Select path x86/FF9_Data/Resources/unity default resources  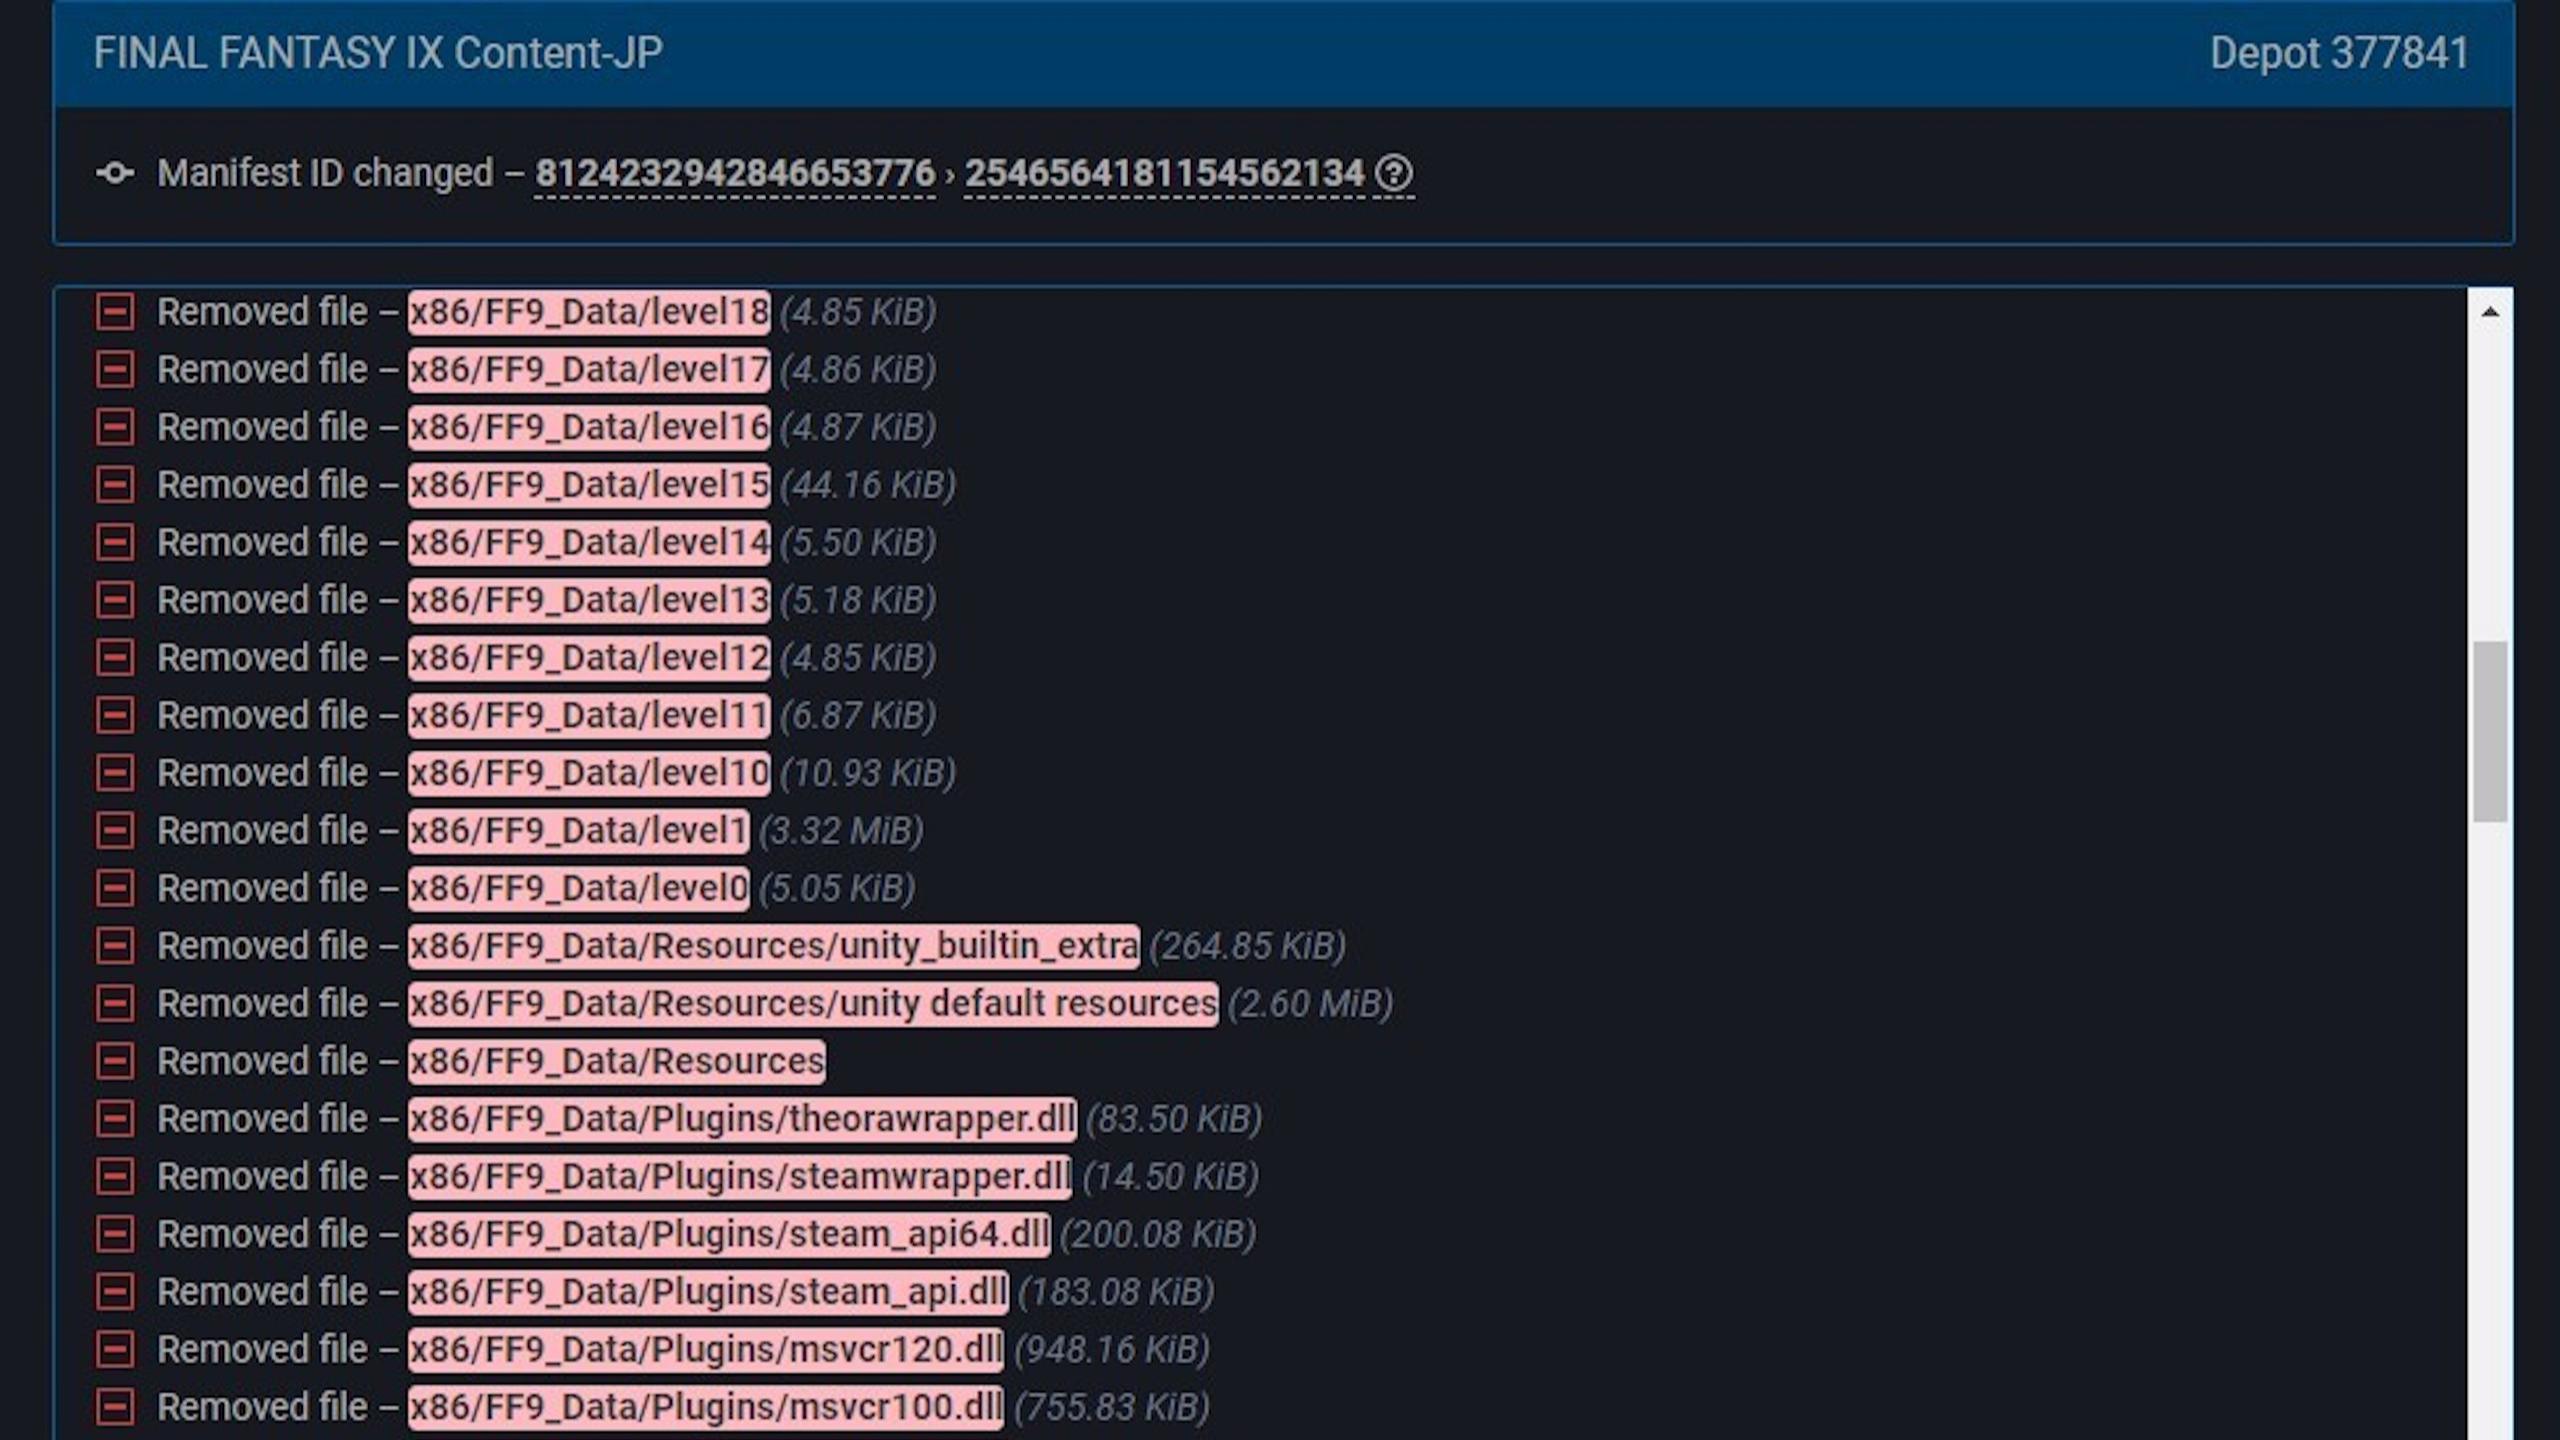click(x=813, y=1004)
